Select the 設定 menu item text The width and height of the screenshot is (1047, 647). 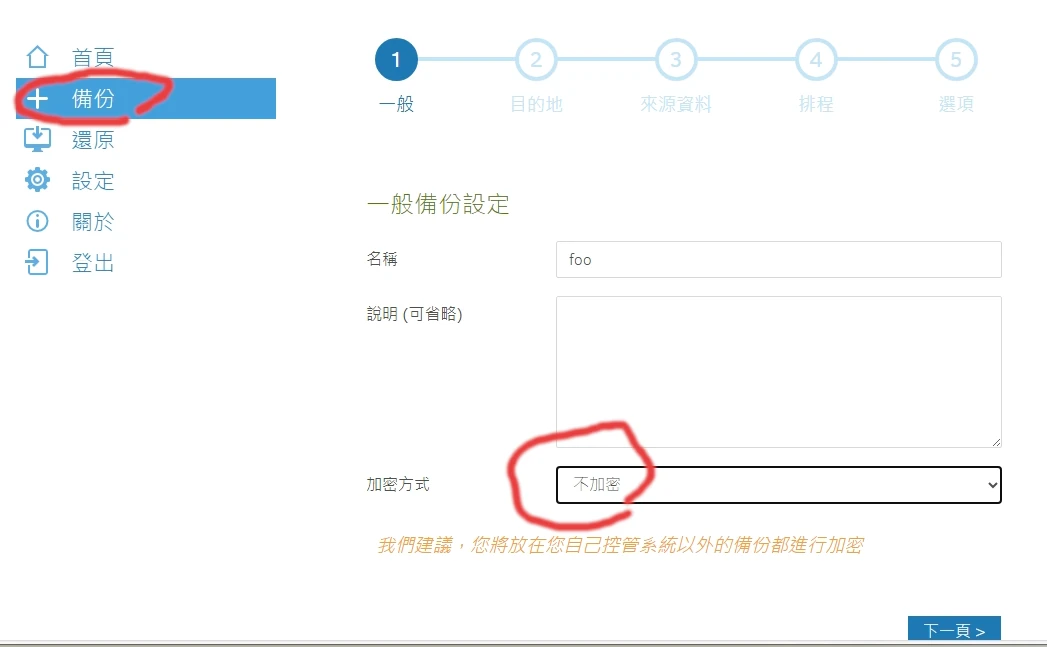pos(93,181)
